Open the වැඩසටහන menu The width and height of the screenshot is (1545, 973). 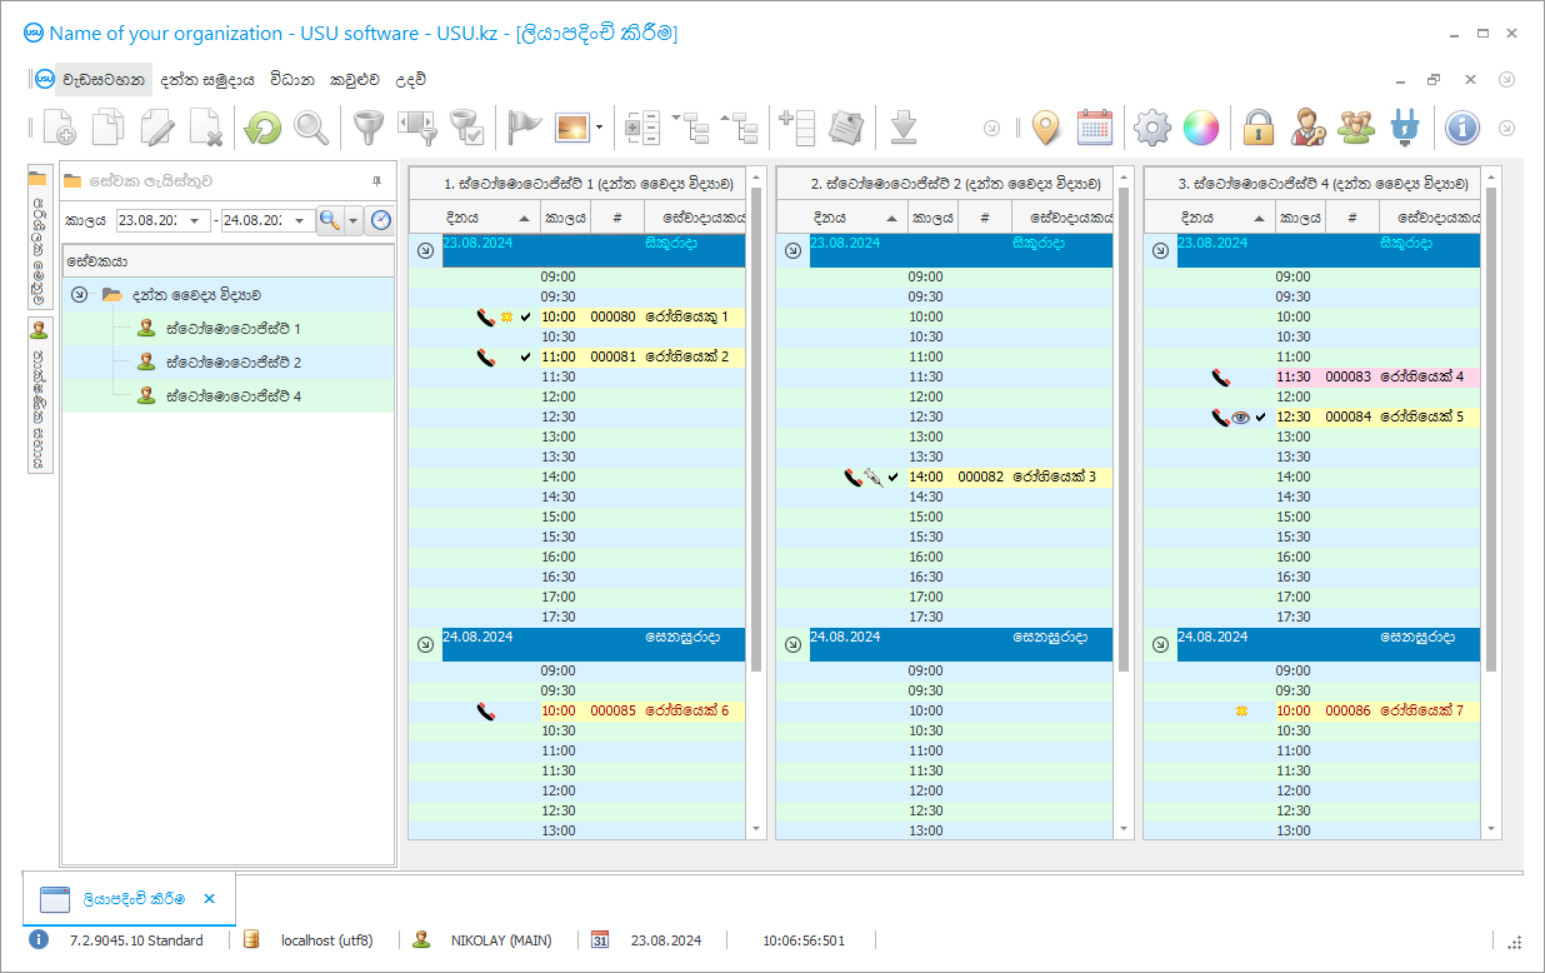(x=103, y=80)
